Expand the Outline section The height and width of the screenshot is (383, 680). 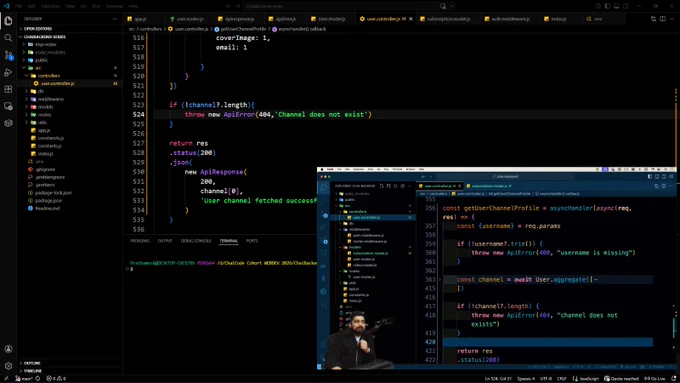pos(69,363)
